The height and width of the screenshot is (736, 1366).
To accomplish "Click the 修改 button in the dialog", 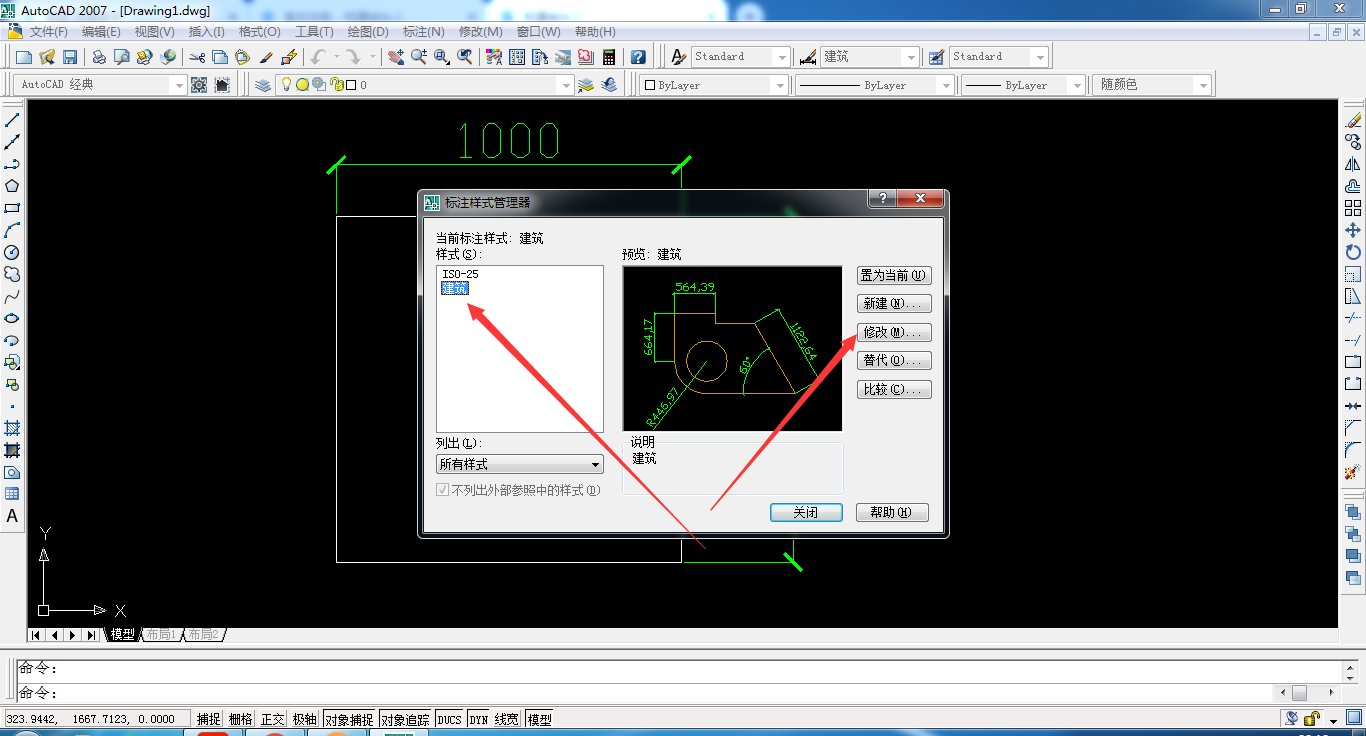I will click(893, 332).
